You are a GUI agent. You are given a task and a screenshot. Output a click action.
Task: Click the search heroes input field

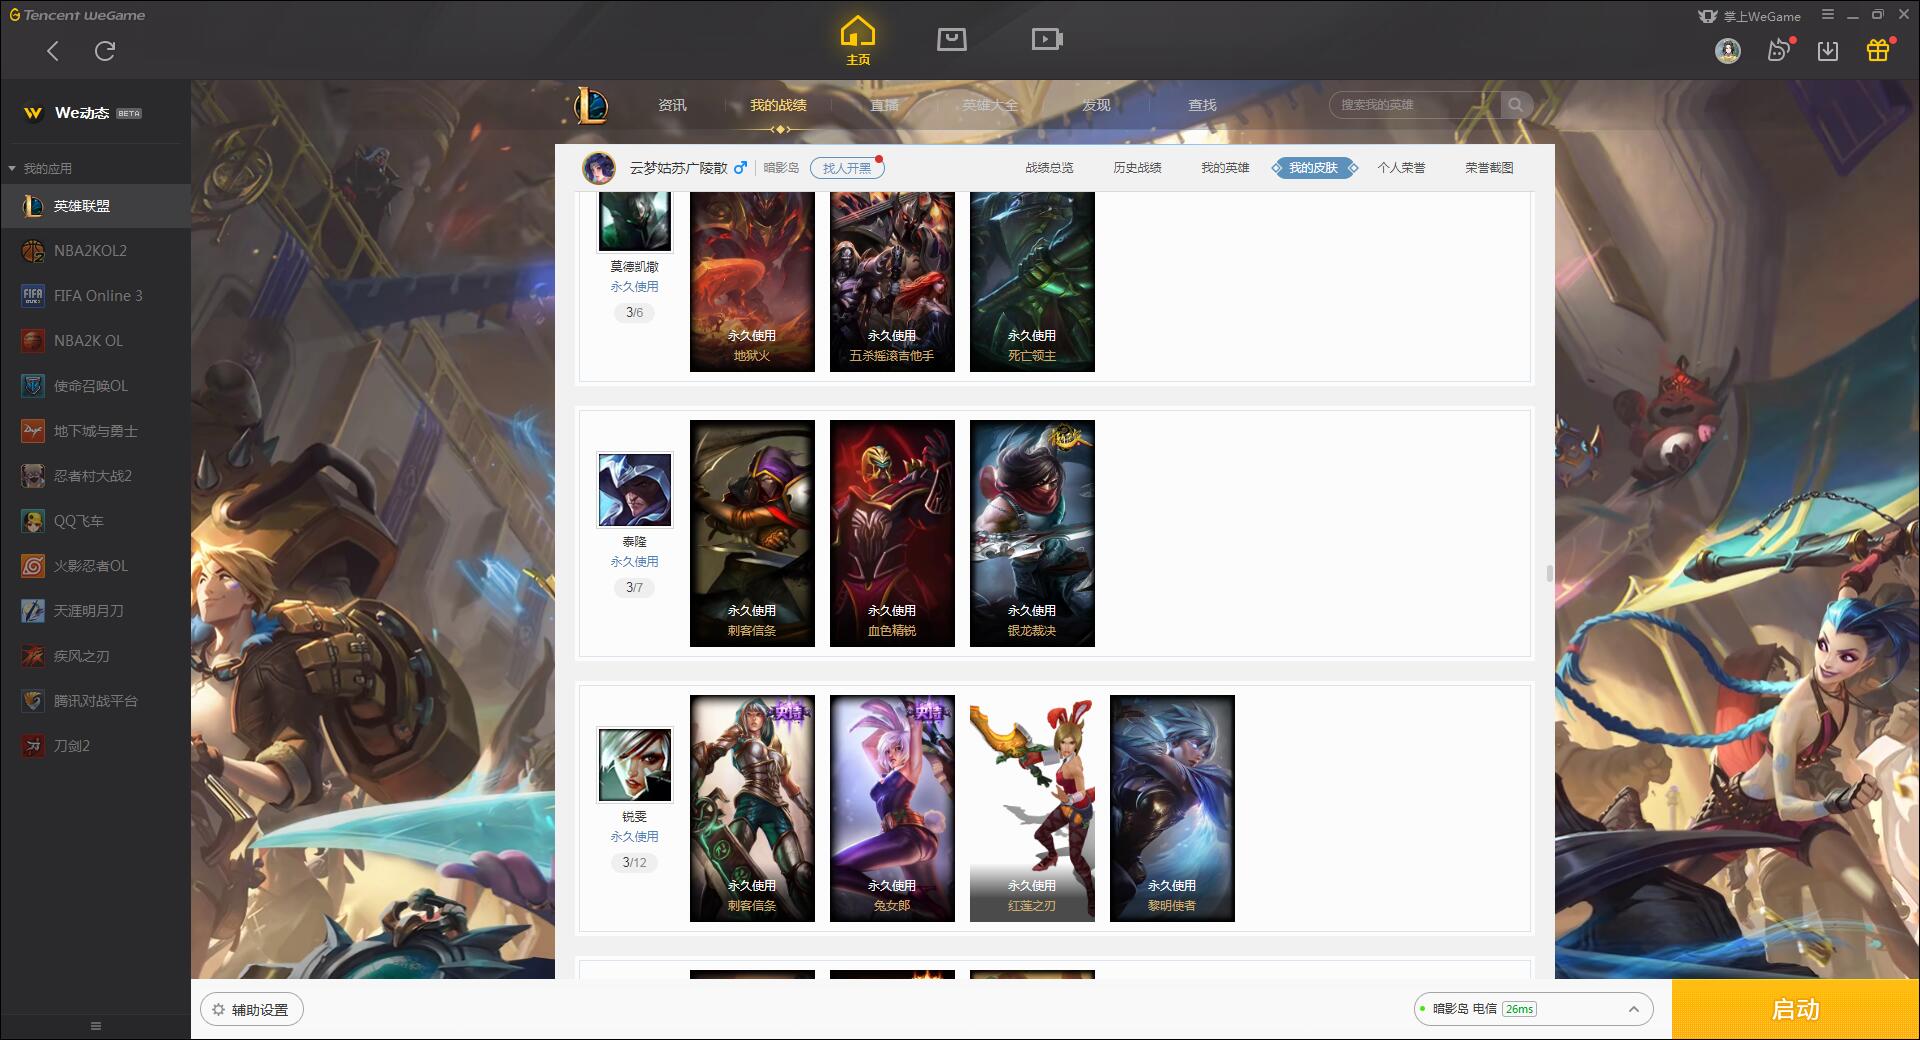(x=1415, y=105)
